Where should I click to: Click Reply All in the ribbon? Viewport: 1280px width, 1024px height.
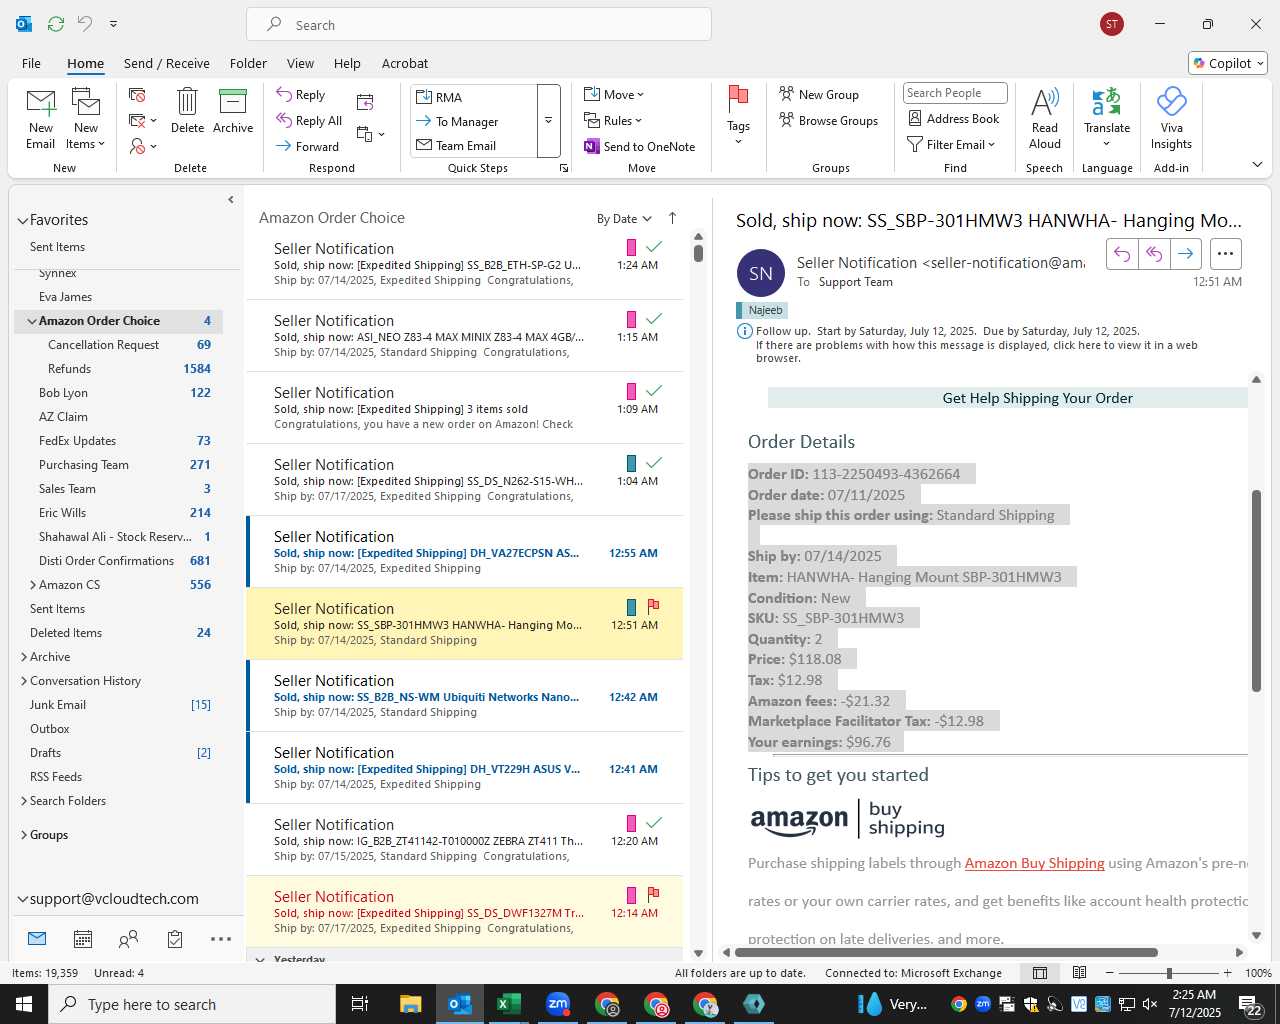309,120
